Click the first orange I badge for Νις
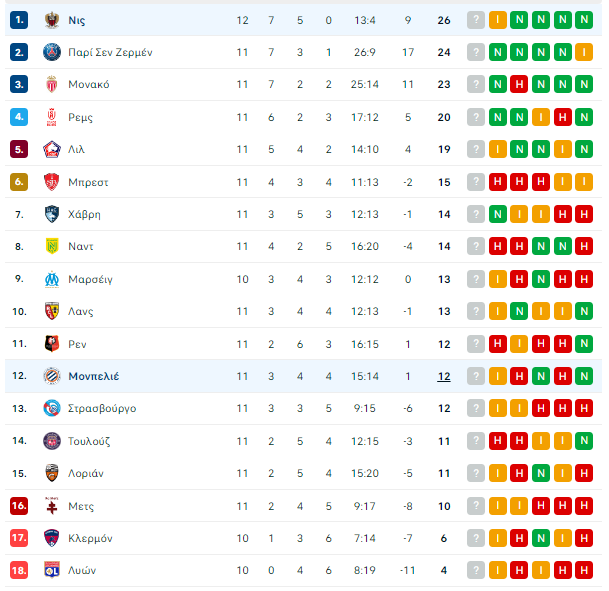609x591 pixels. tap(498, 20)
